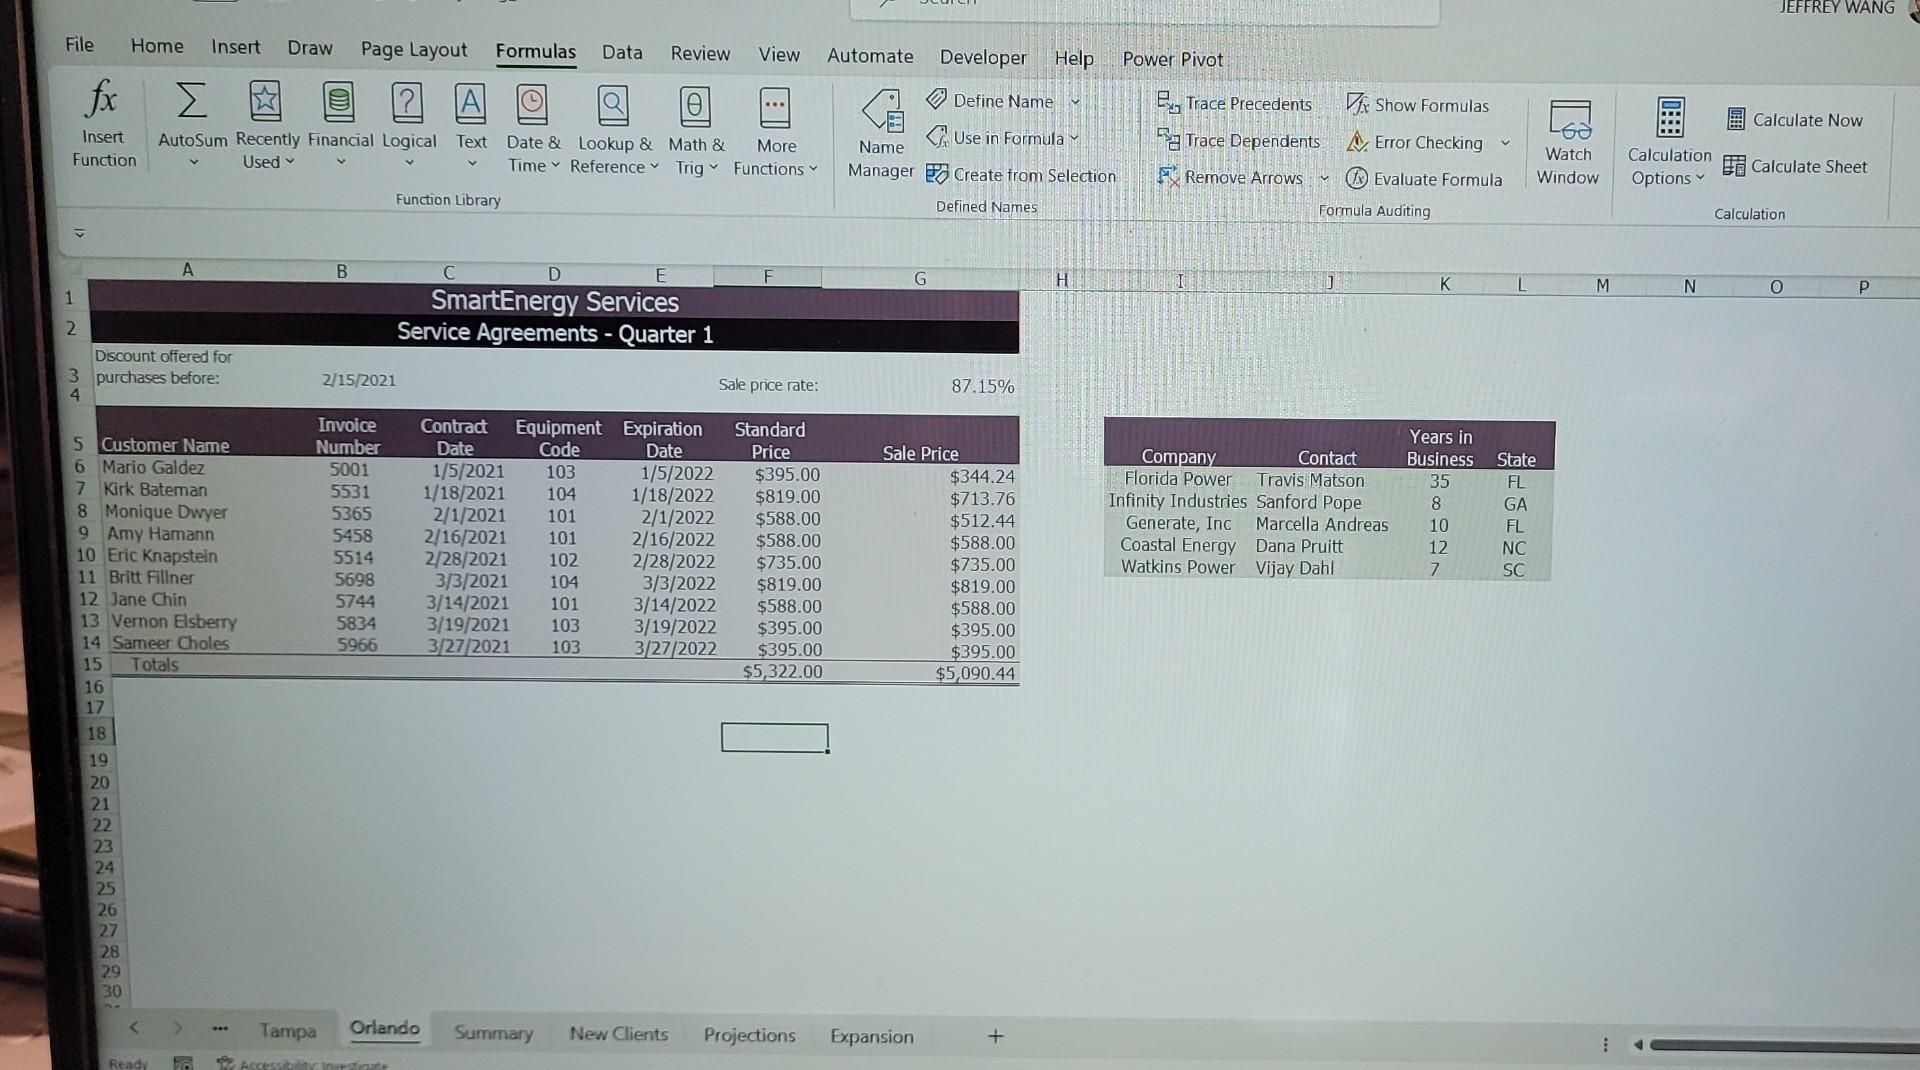Open the Watch Window

tap(1567, 142)
